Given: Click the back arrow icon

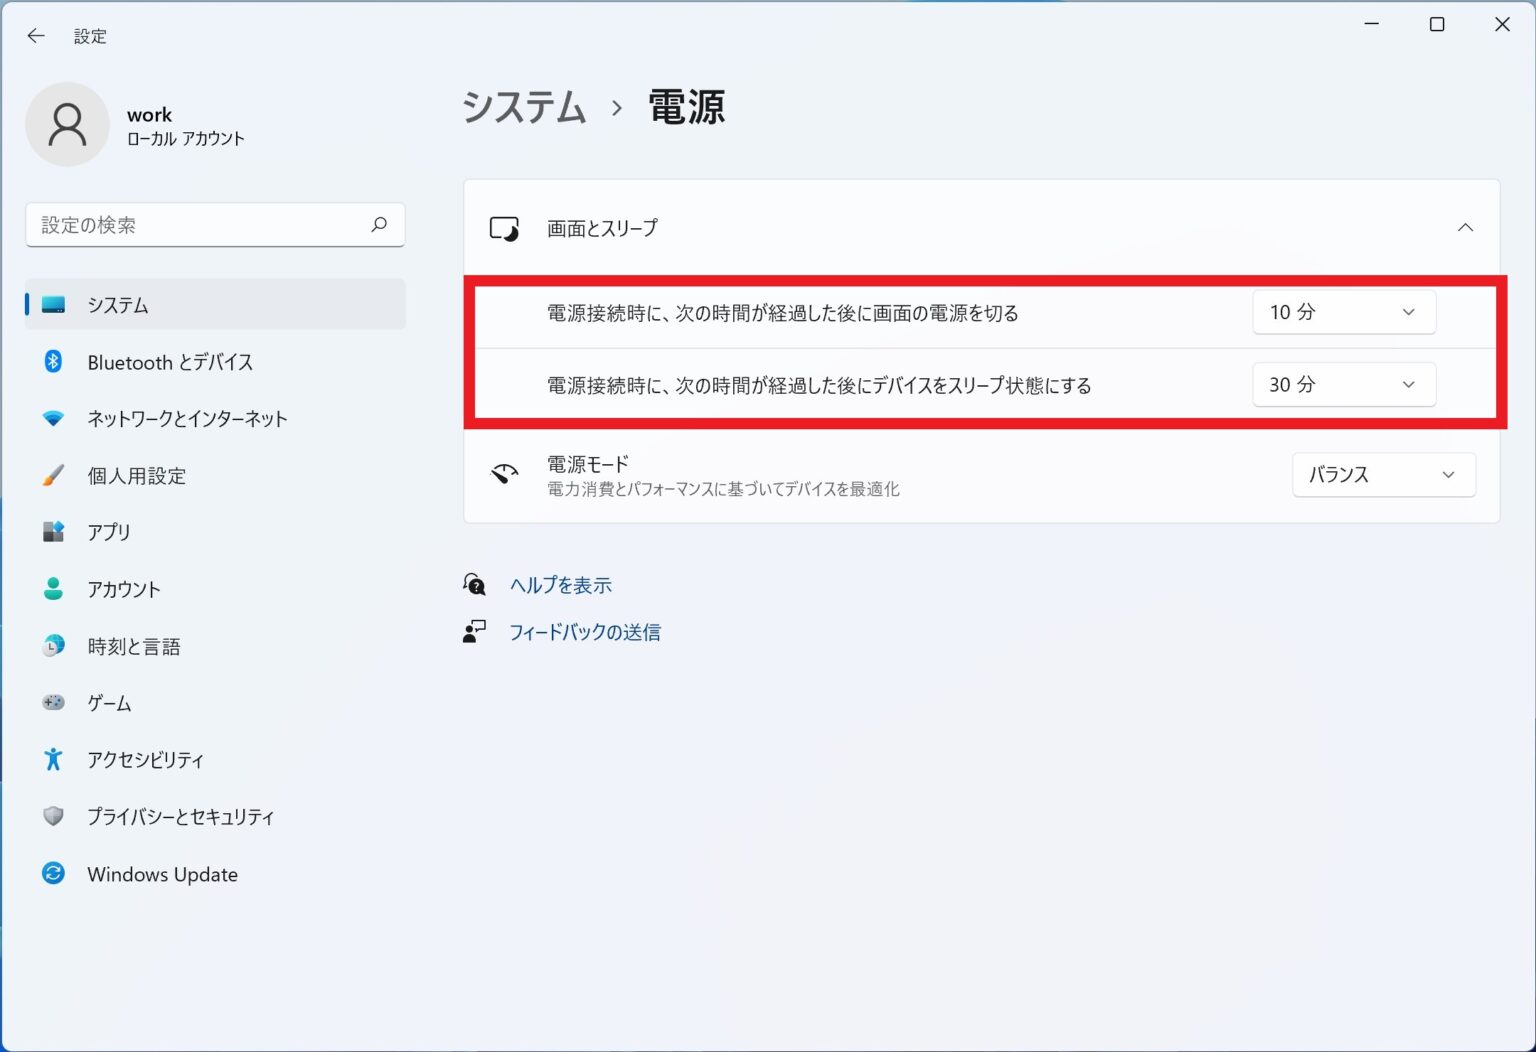Looking at the screenshot, I should [x=36, y=36].
